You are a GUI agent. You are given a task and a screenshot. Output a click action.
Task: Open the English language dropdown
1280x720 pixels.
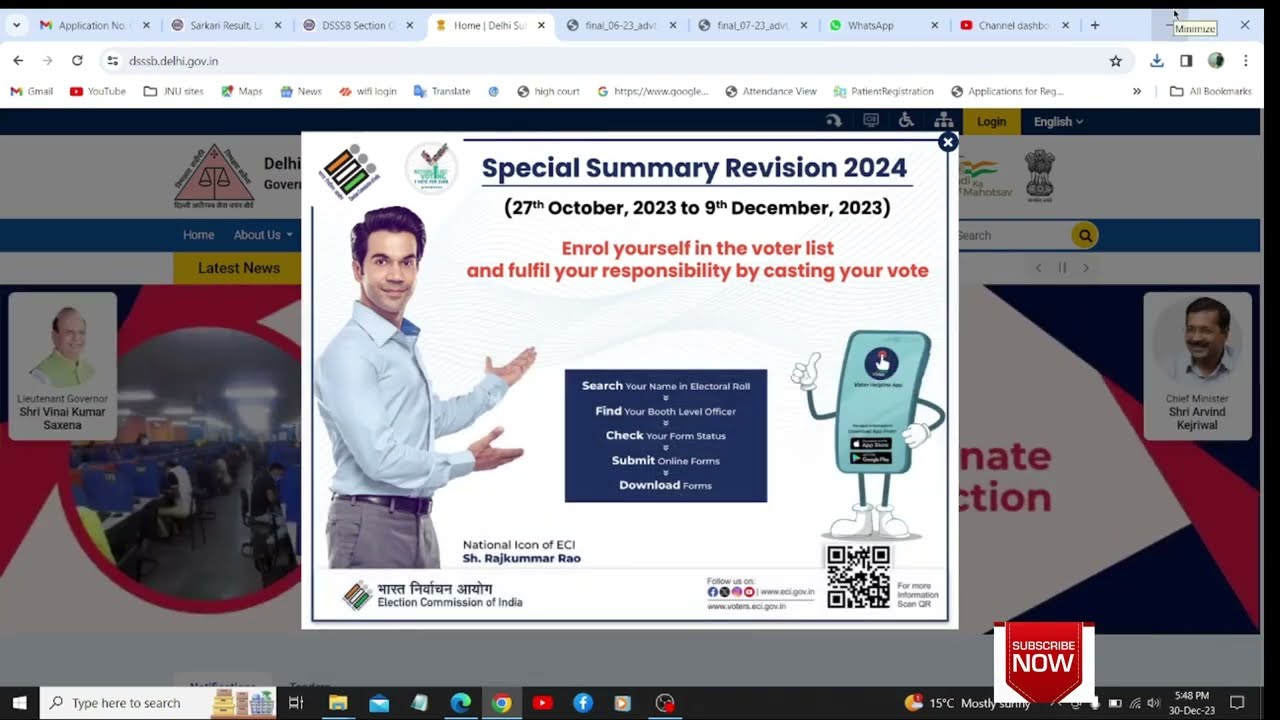click(1058, 122)
